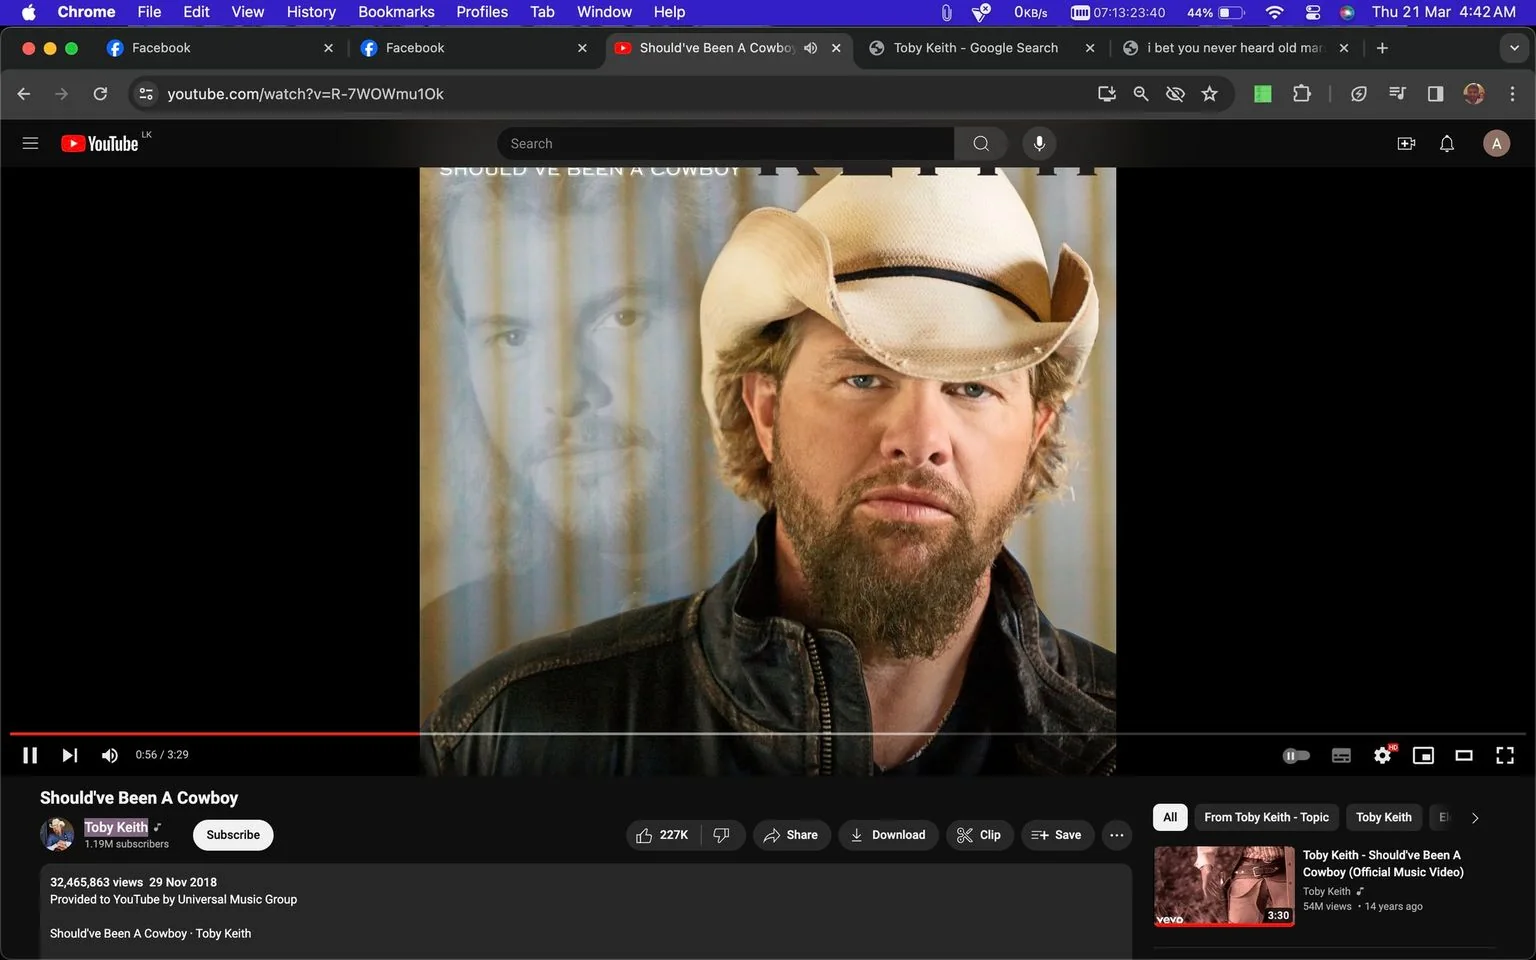The image size is (1536, 960).
Task: Subscribe to the Toby Keith channel
Action: (x=233, y=835)
